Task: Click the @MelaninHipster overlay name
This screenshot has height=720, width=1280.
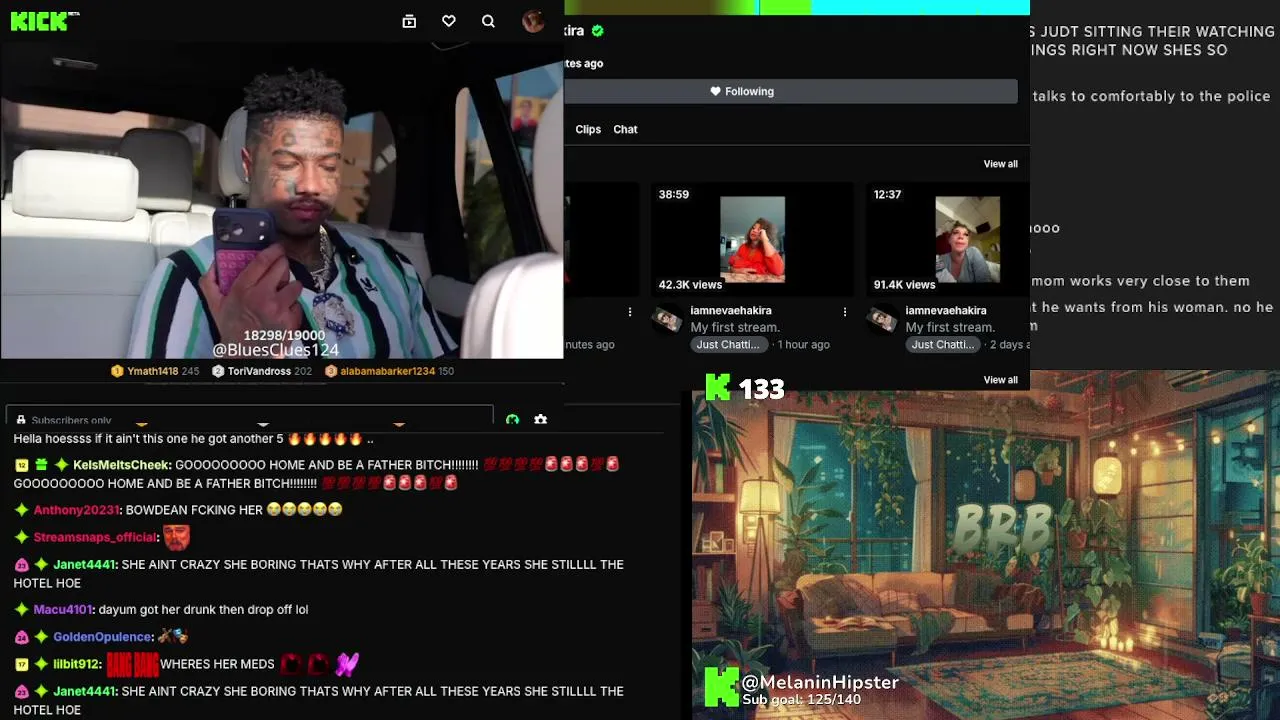Action: [820, 682]
